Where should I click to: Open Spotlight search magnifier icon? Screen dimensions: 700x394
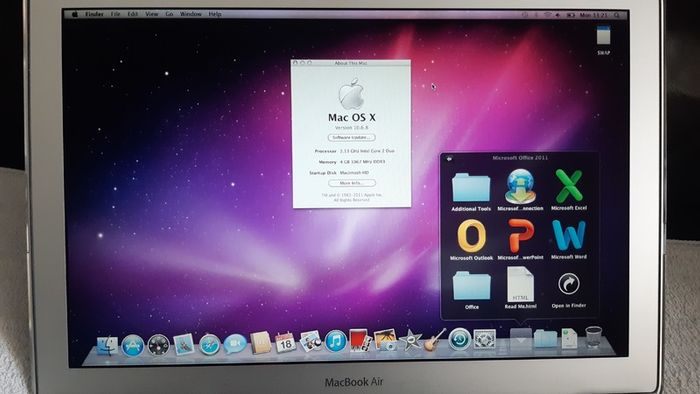click(x=617, y=15)
